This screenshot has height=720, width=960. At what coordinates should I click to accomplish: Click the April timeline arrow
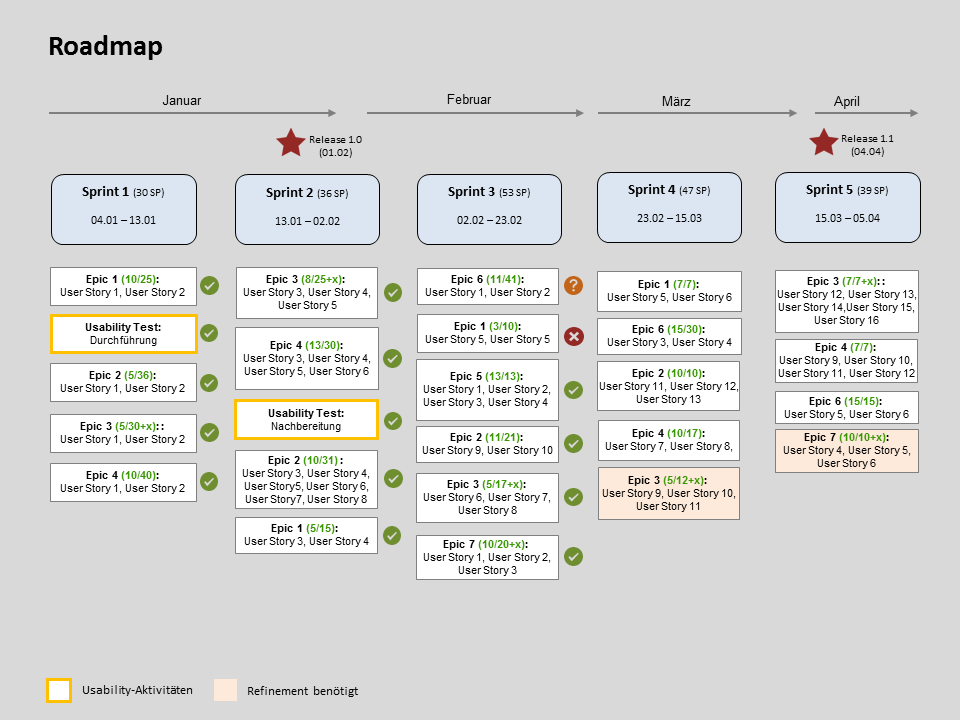pos(866,113)
